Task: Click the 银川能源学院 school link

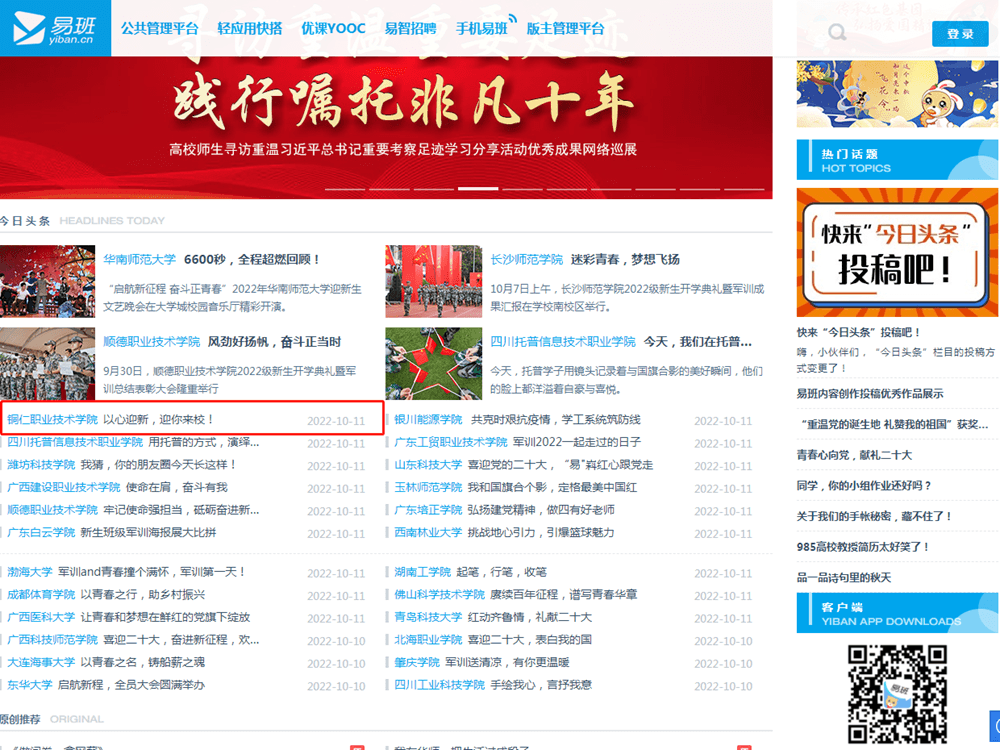Action: [x=428, y=420]
